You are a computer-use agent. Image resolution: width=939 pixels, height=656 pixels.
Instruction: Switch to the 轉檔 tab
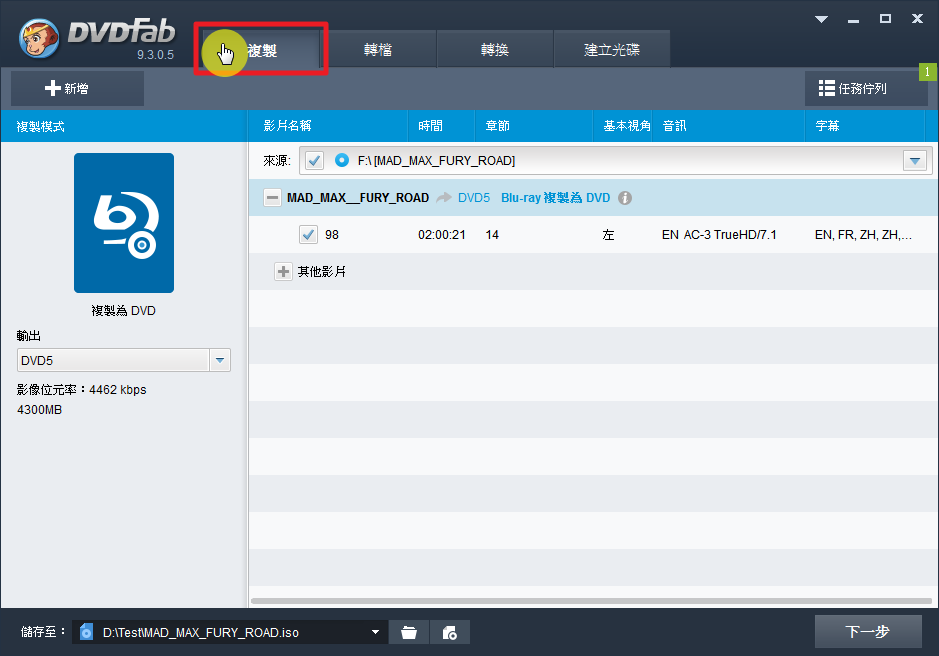376,50
